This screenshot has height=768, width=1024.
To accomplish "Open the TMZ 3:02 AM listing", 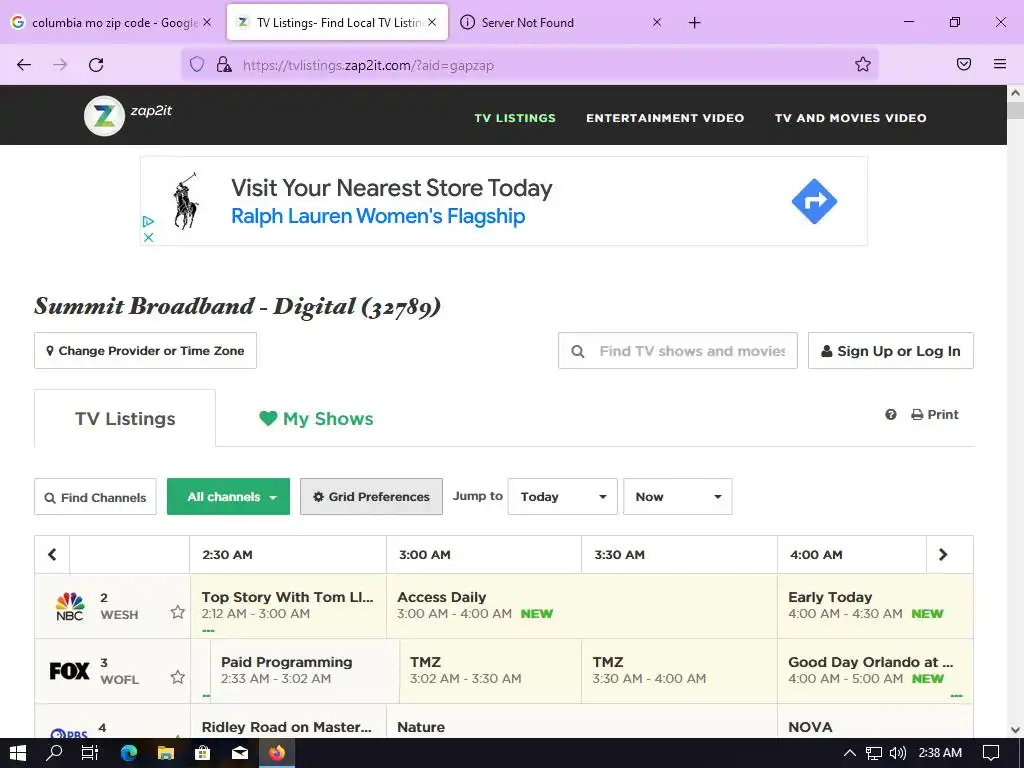I will coord(490,671).
